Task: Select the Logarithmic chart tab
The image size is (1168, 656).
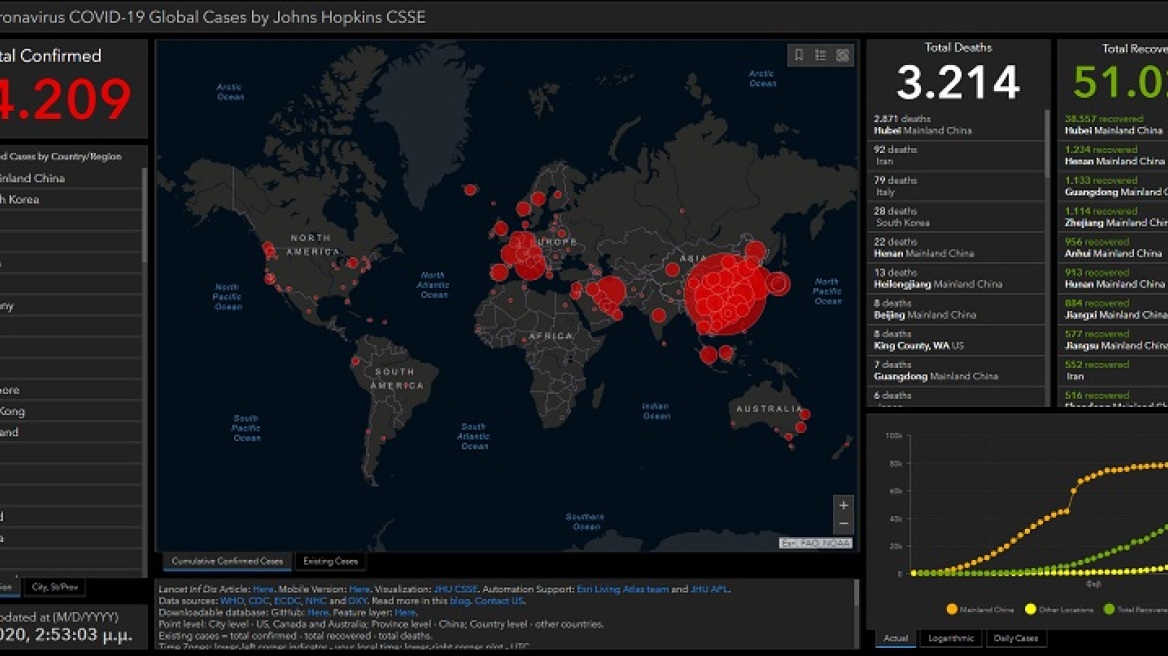Action: [950, 638]
